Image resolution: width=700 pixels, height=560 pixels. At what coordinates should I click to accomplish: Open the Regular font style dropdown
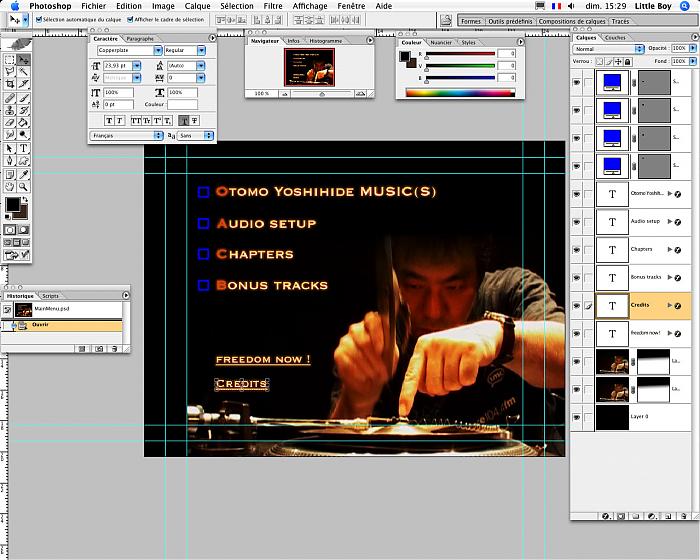click(x=201, y=50)
